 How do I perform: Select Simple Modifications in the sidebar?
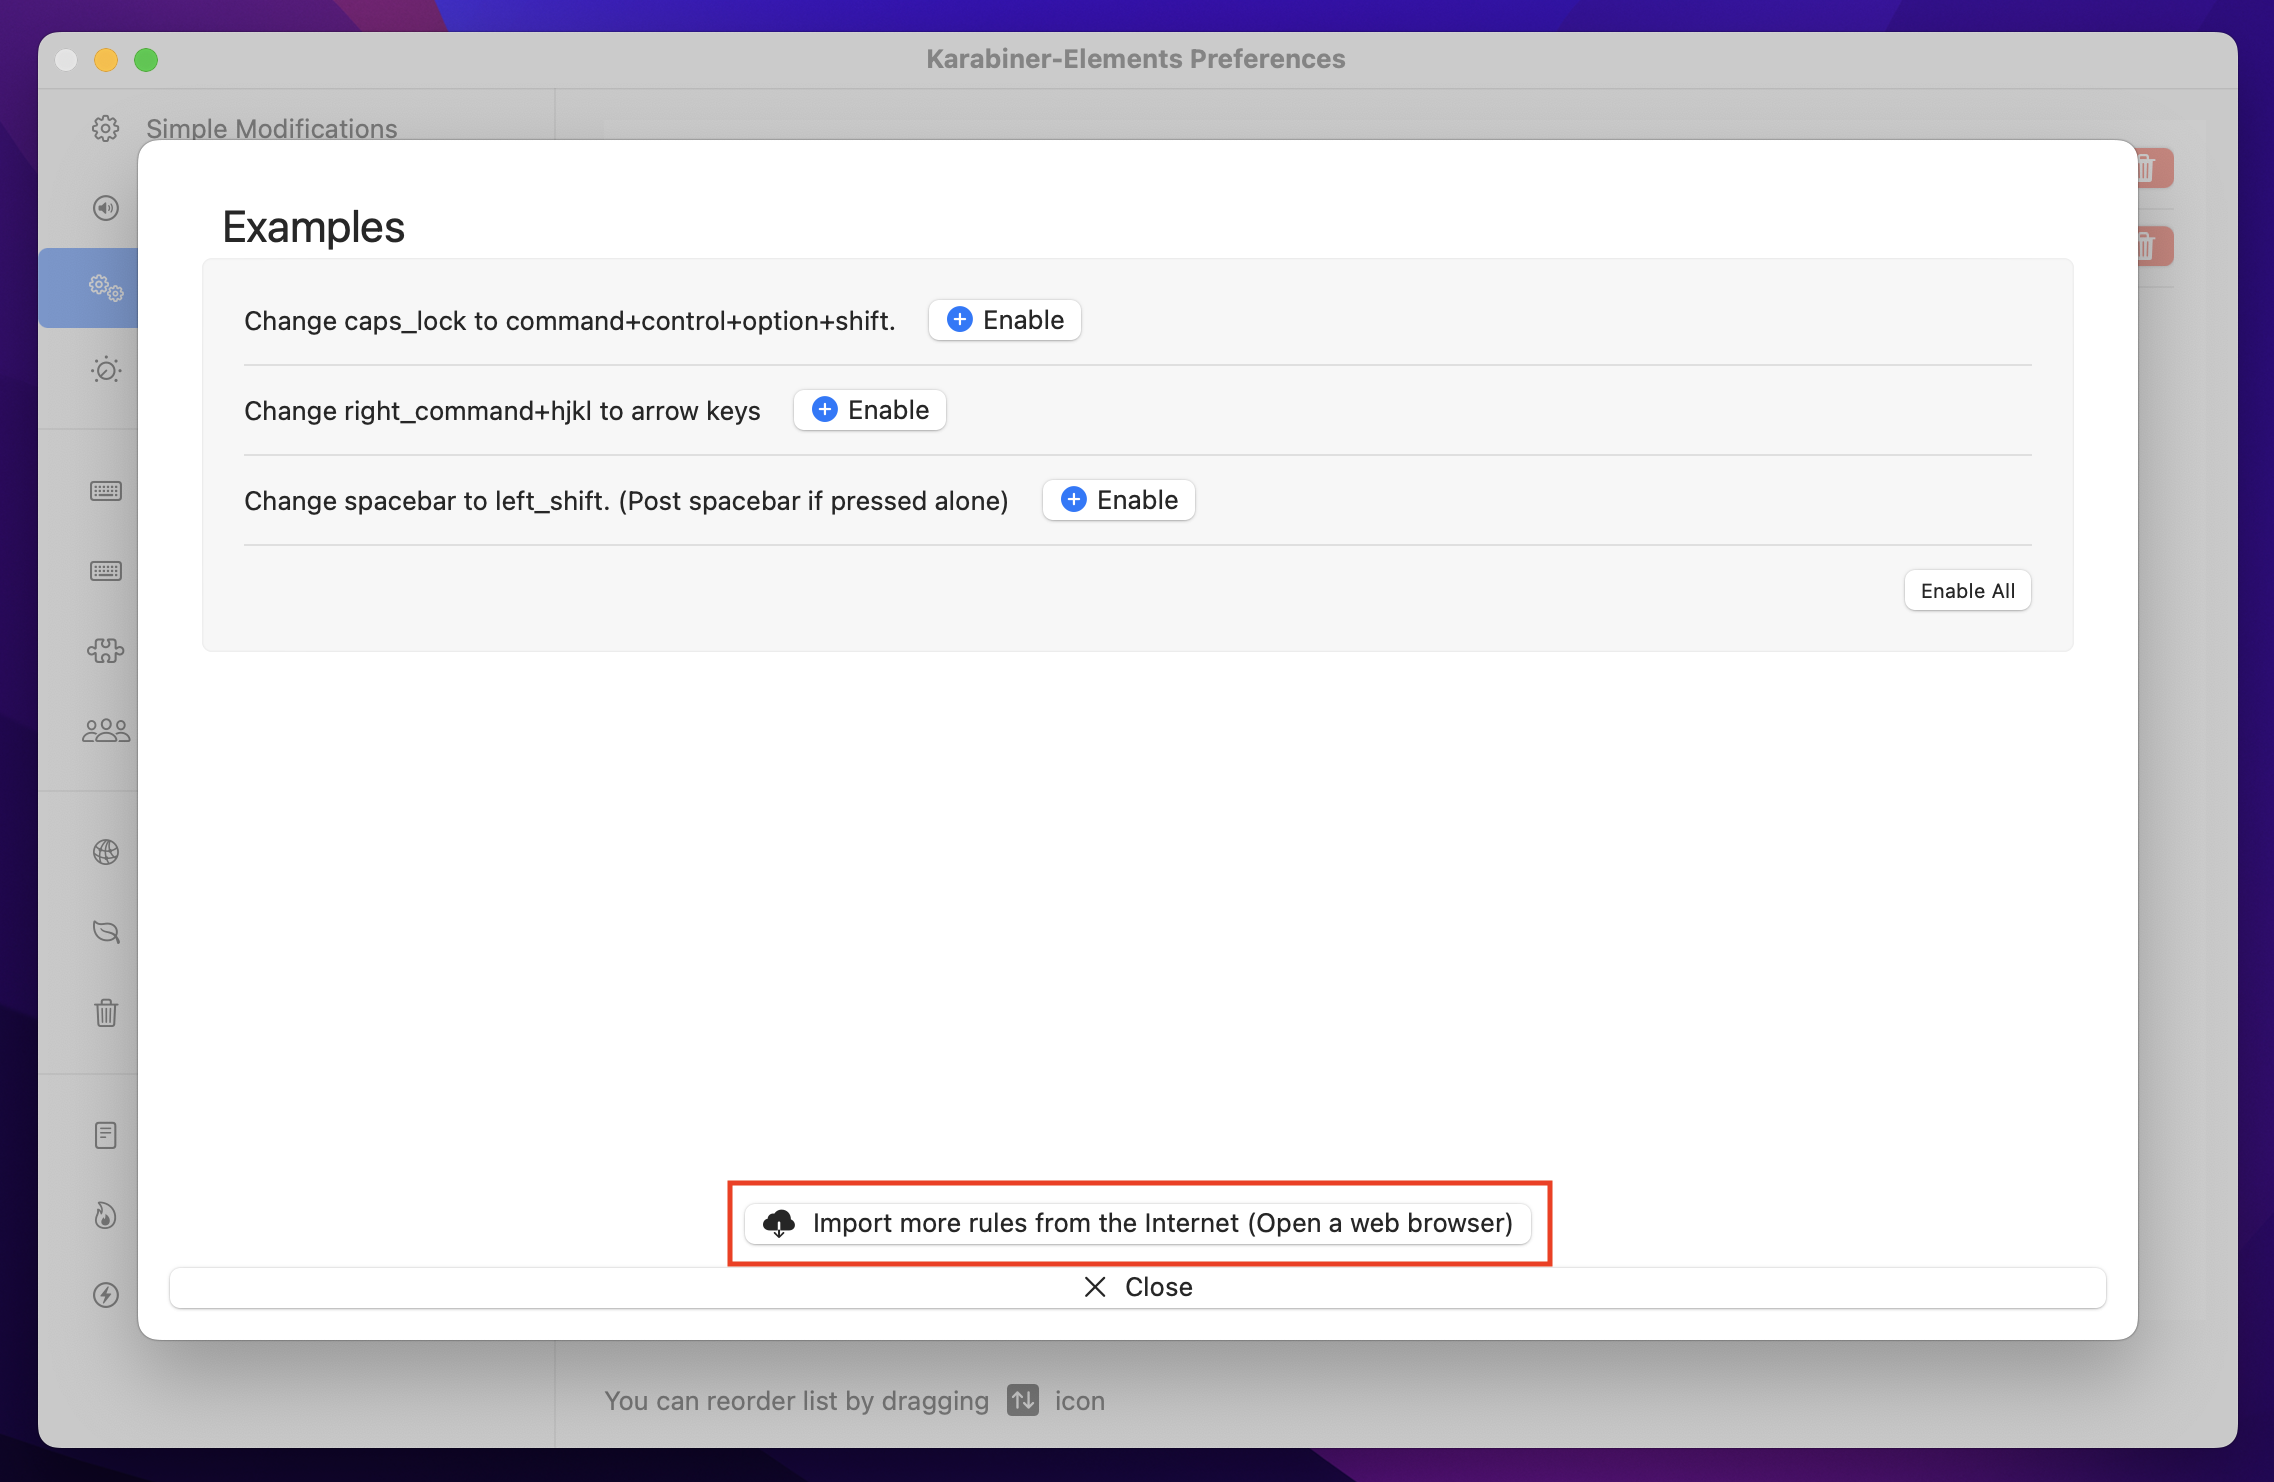click(x=271, y=129)
